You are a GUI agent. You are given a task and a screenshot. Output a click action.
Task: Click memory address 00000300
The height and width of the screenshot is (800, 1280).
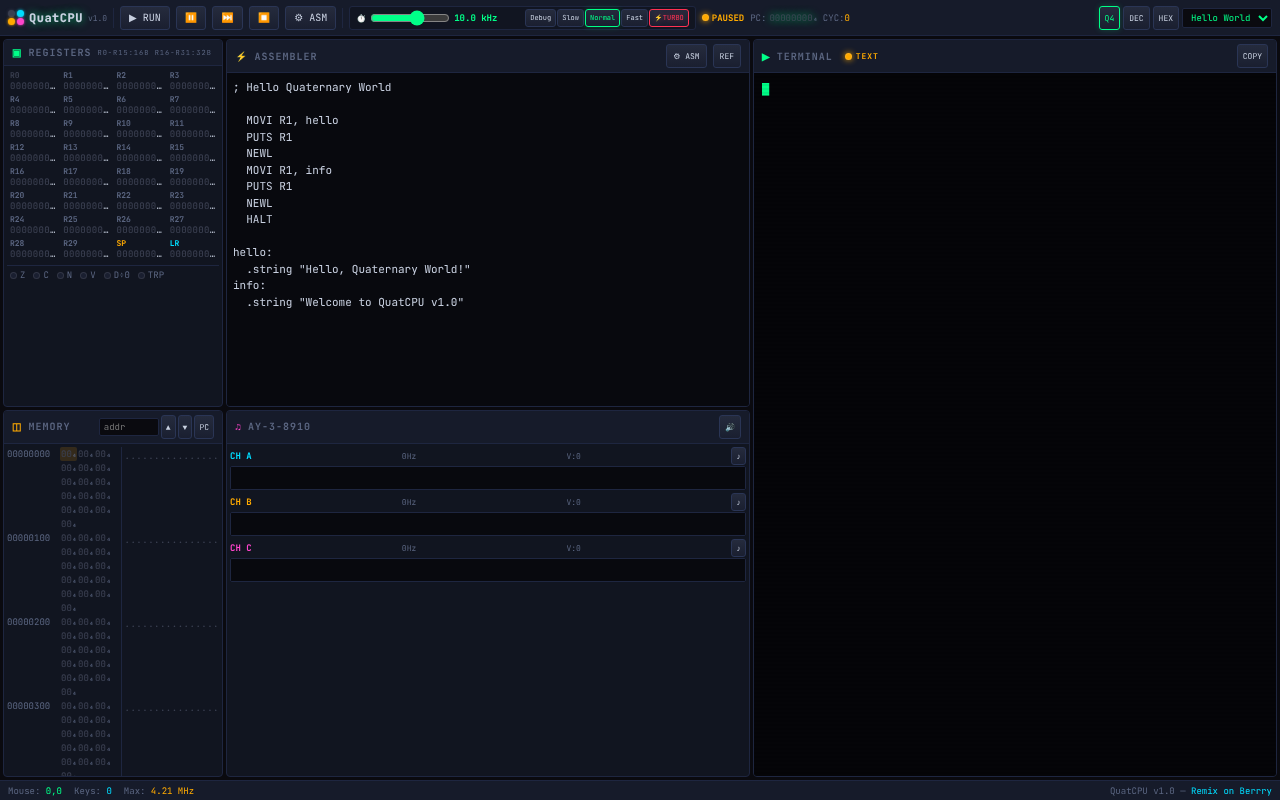[x=28, y=706]
